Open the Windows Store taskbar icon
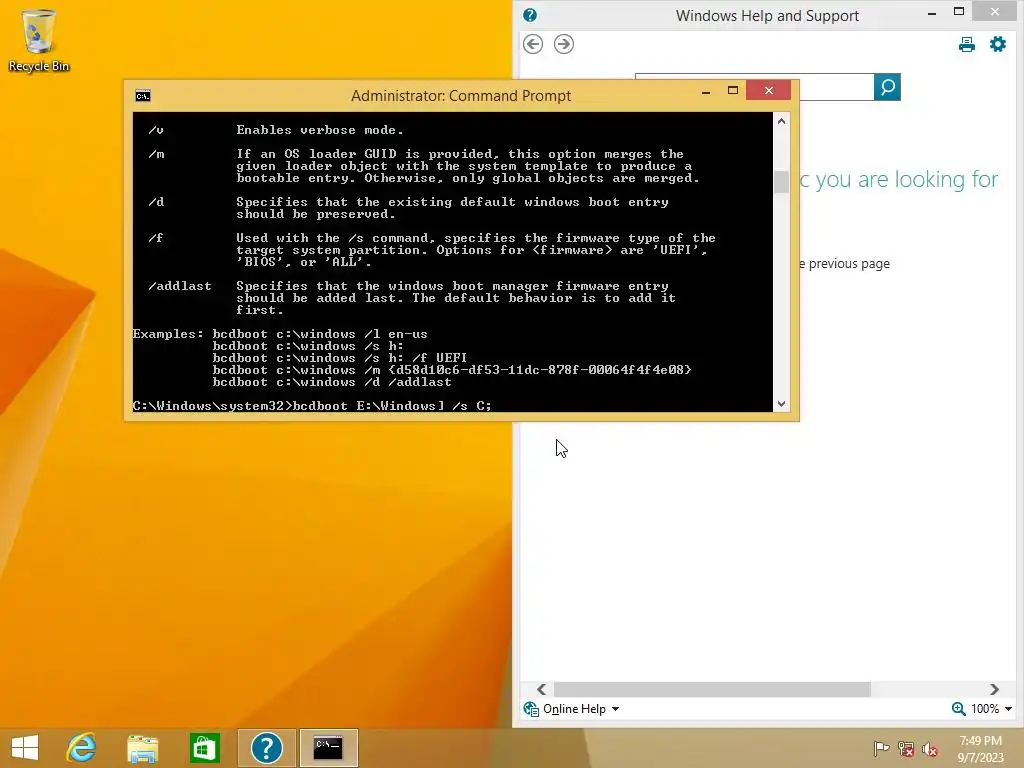 click(x=204, y=748)
